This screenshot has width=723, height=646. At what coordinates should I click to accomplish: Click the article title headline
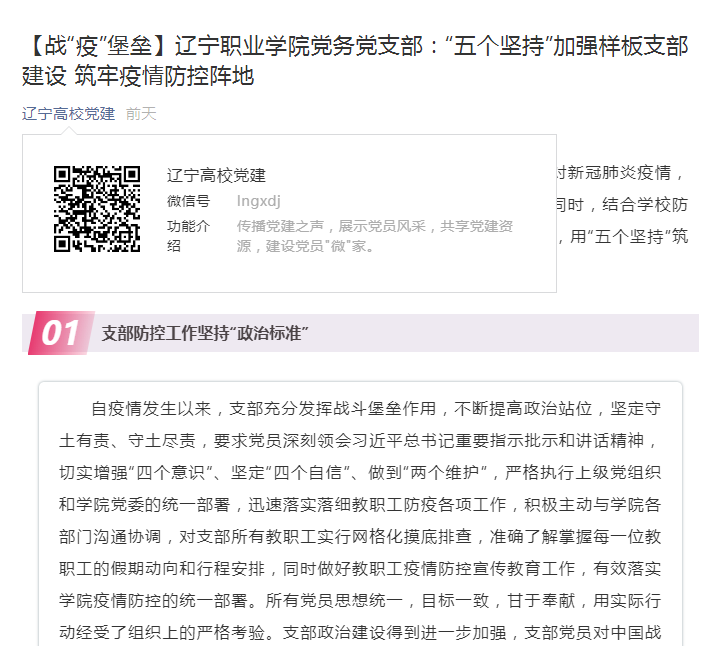coord(355,61)
